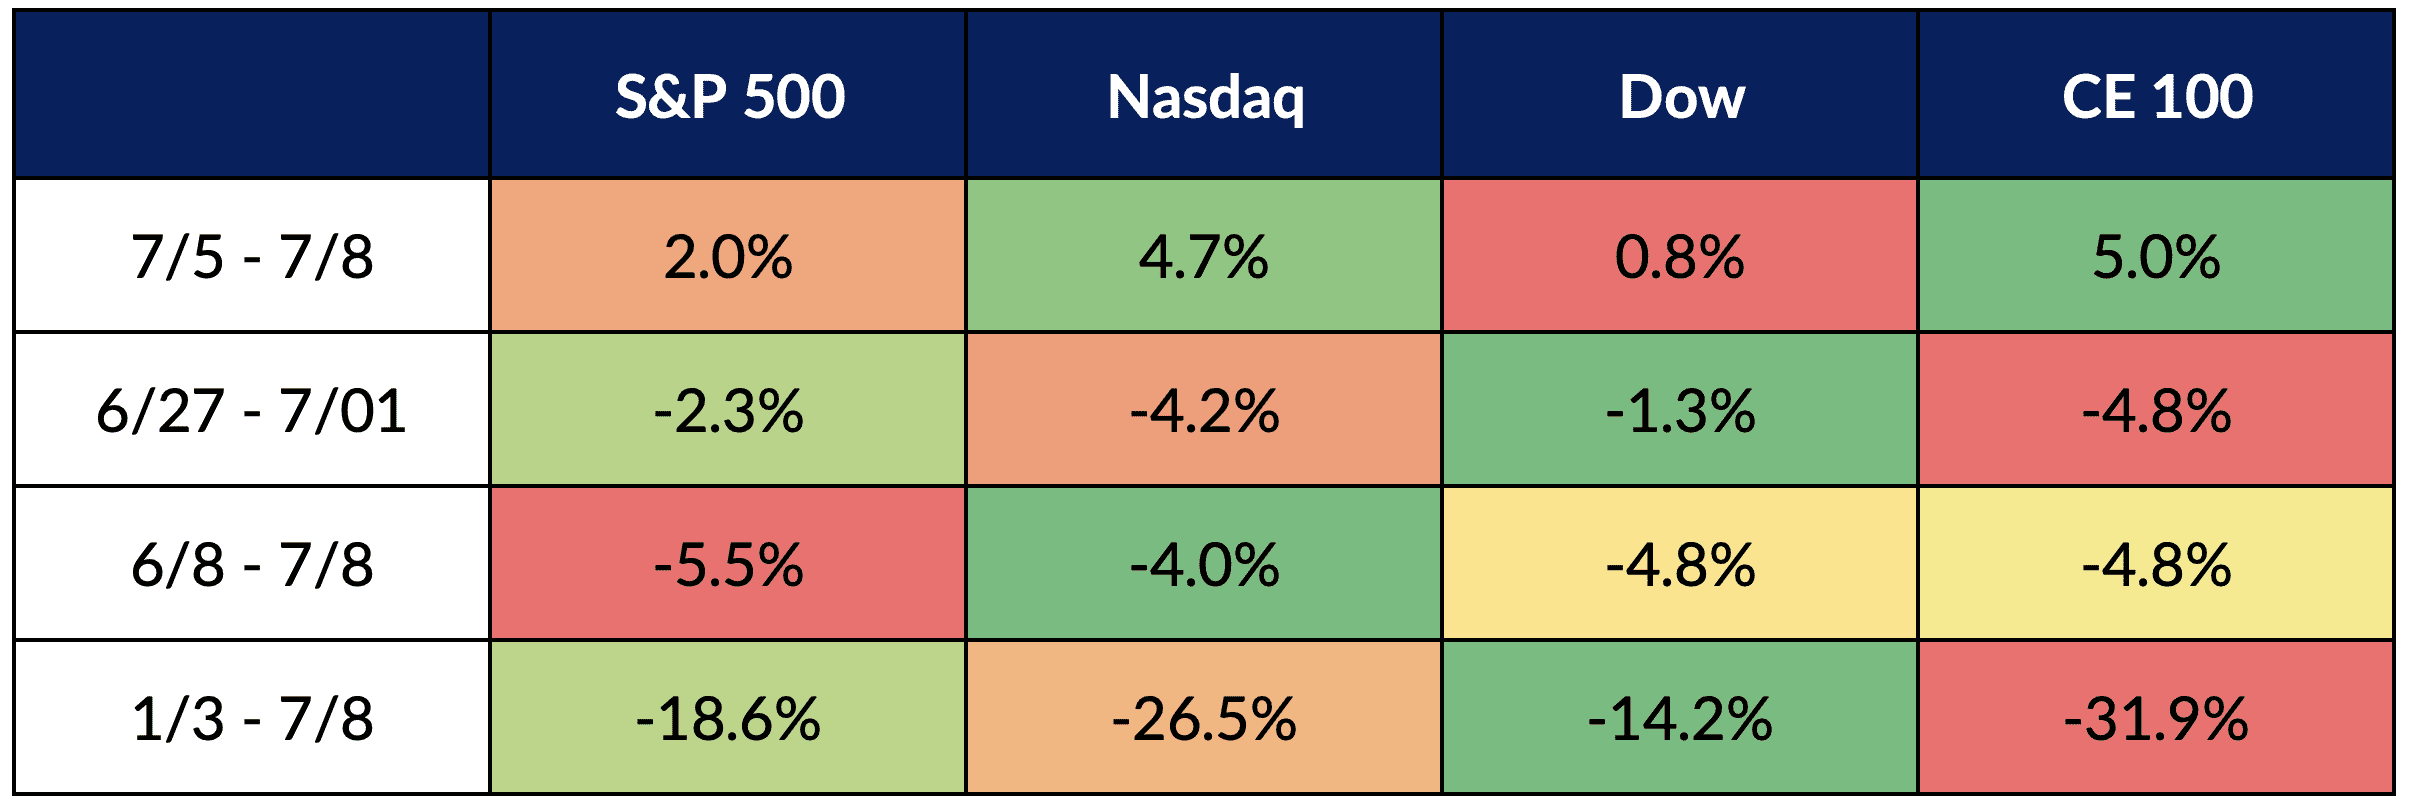
Task: Select the 7/5 - 7/8 row label
Action: pyautogui.click(x=252, y=256)
